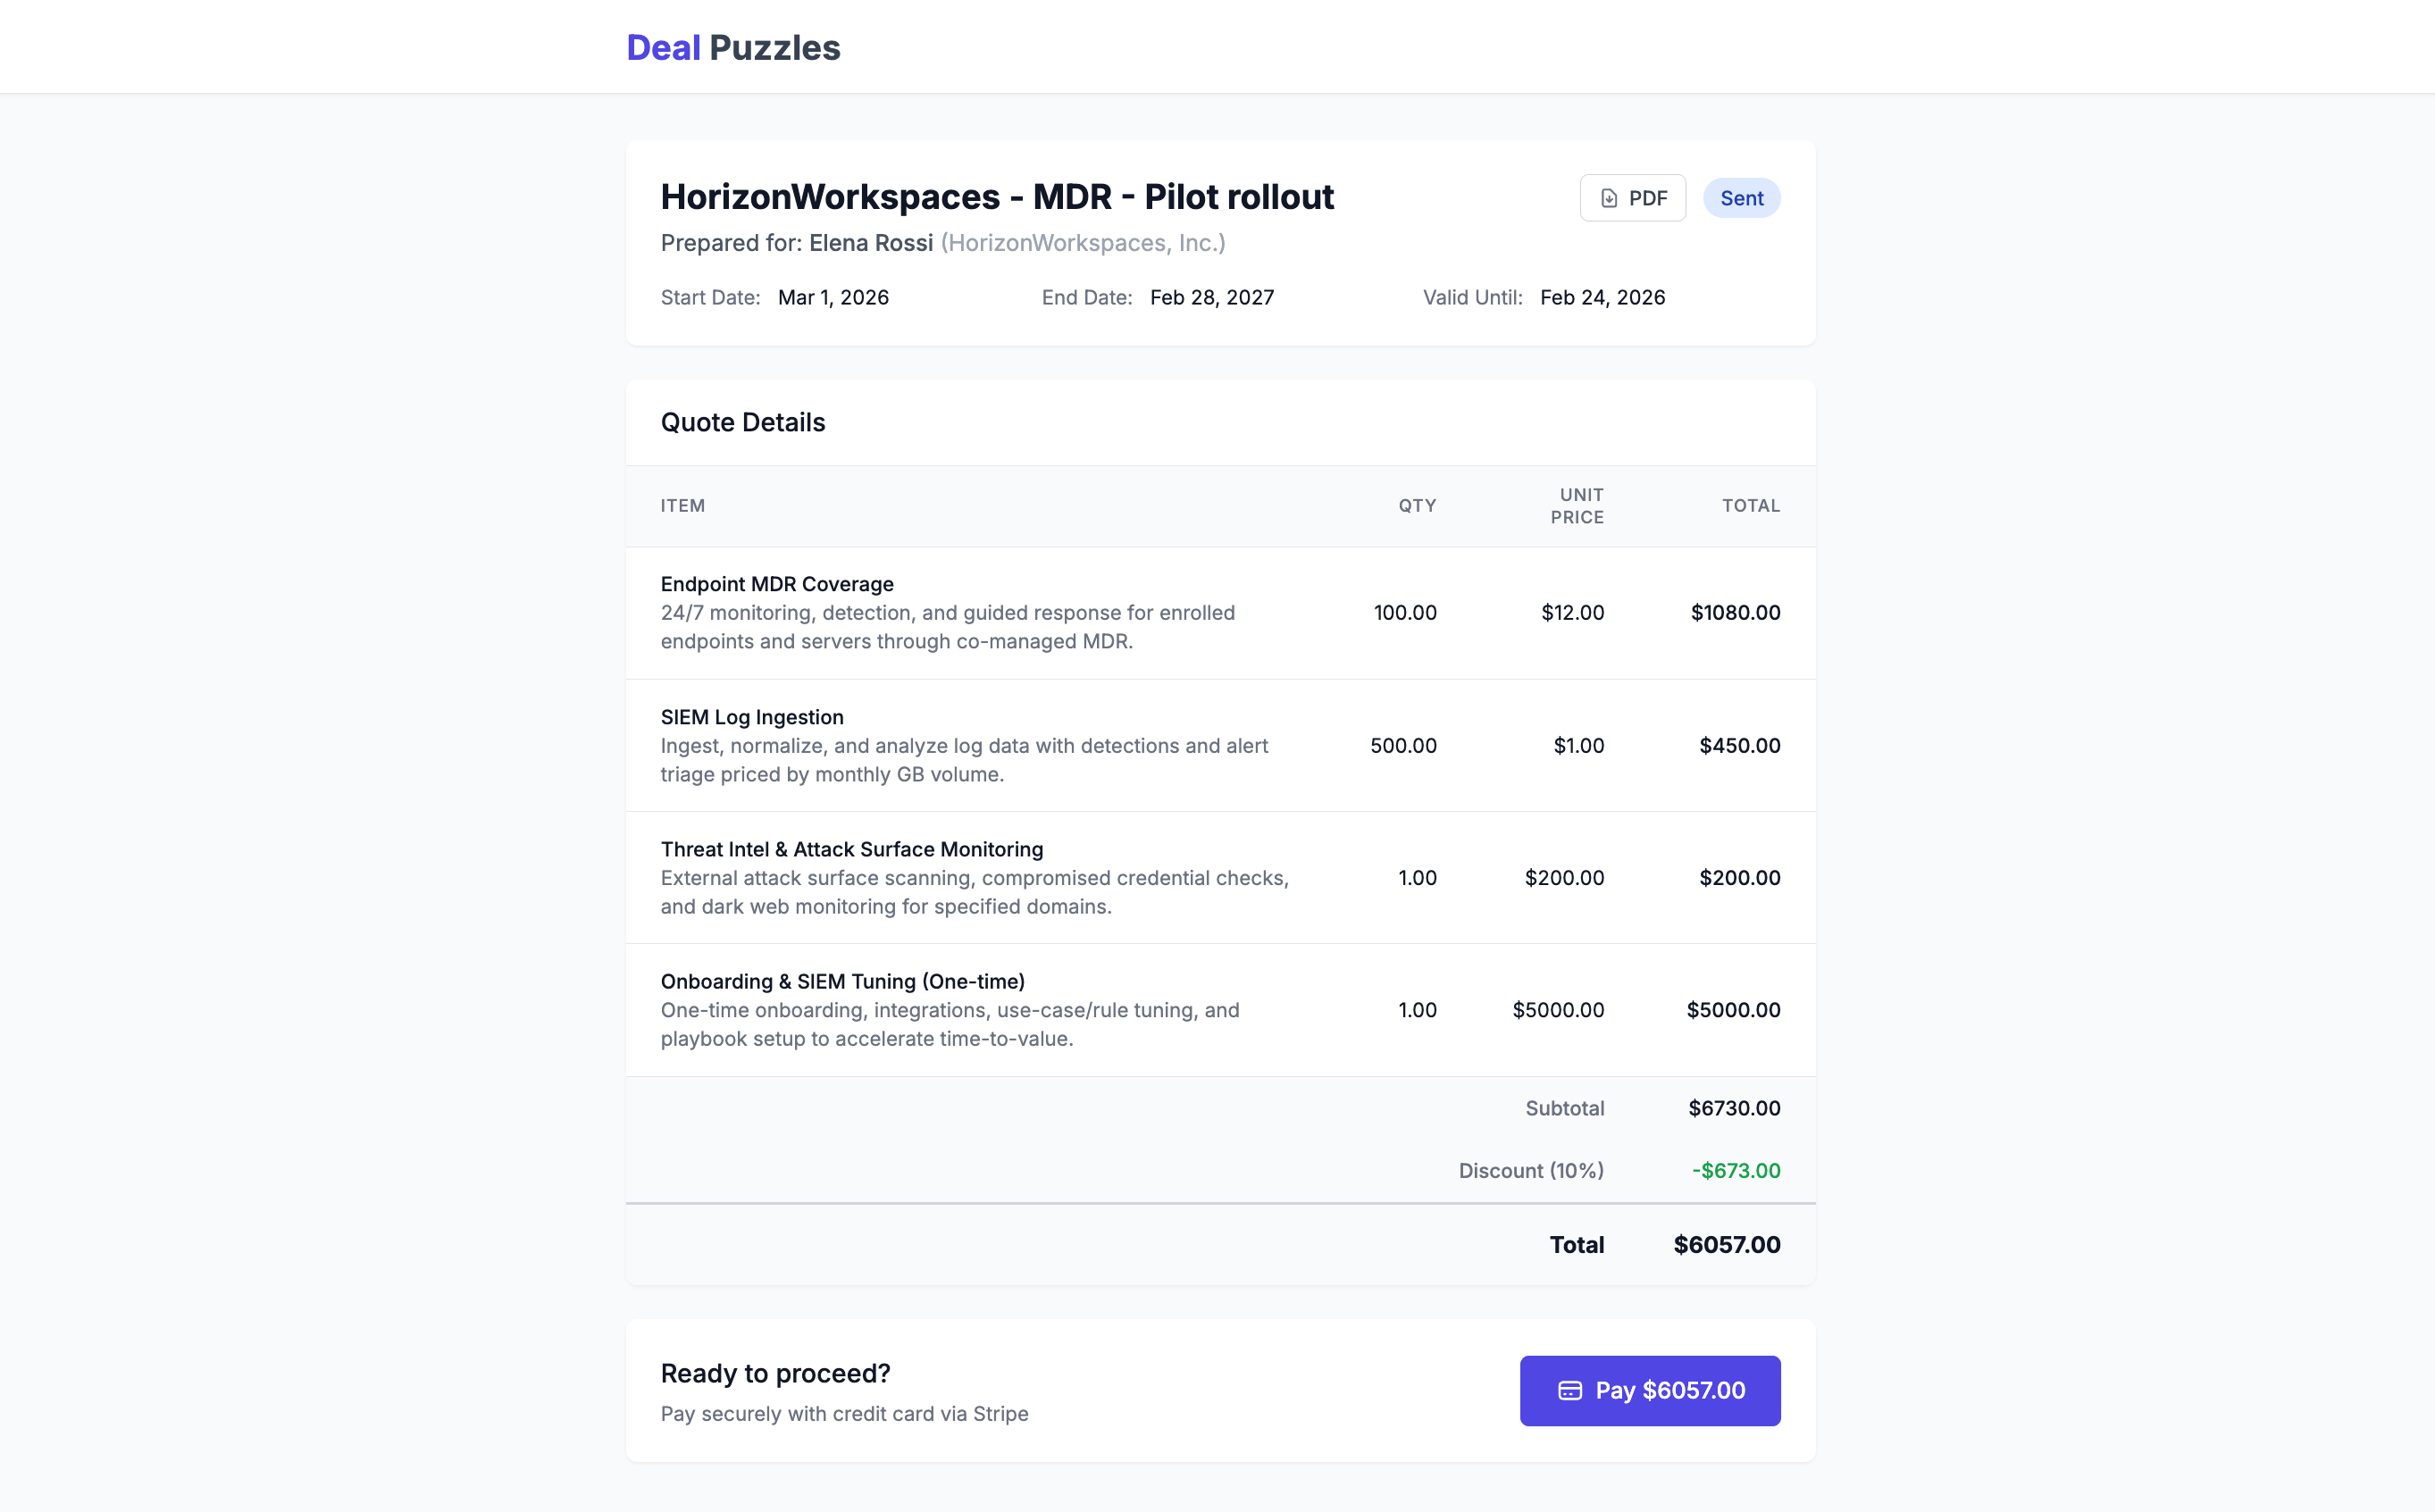Select the SIEM Log Ingestion line item

[x=751, y=717]
